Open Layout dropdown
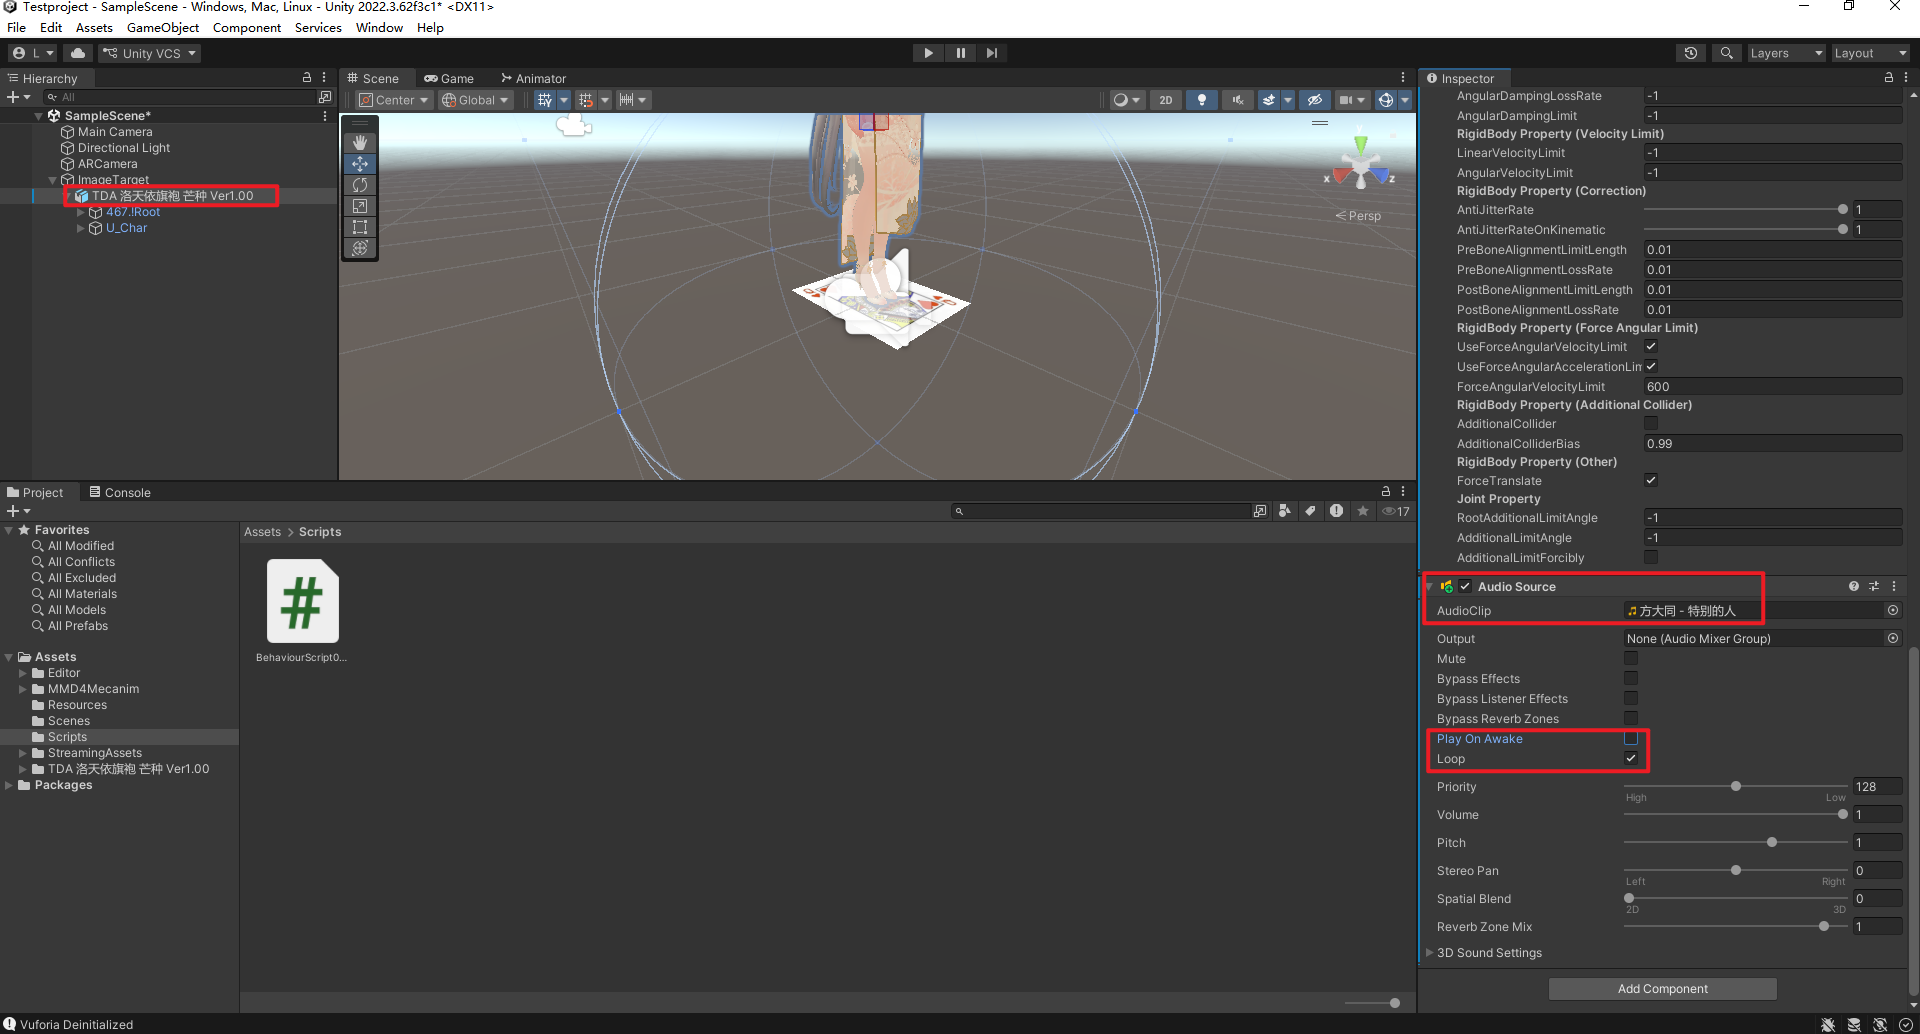 click(1870, 53)
